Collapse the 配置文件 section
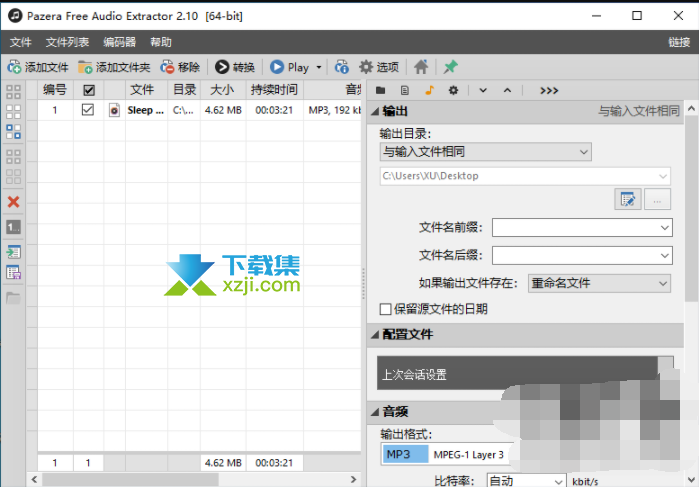Image resolution: width=699 pixels, height=487 pixels. 375,334
